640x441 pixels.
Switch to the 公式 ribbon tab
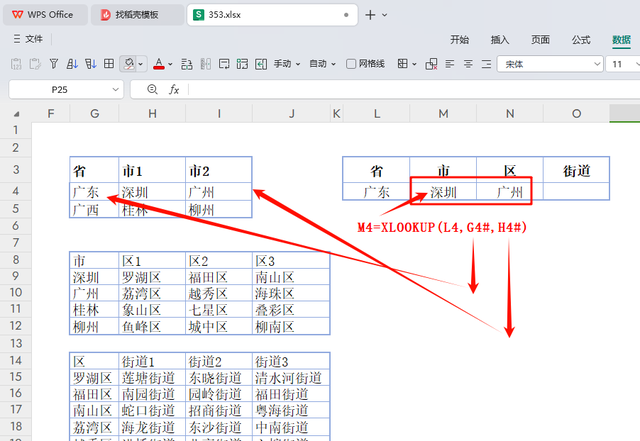click(x=581, y=40)
